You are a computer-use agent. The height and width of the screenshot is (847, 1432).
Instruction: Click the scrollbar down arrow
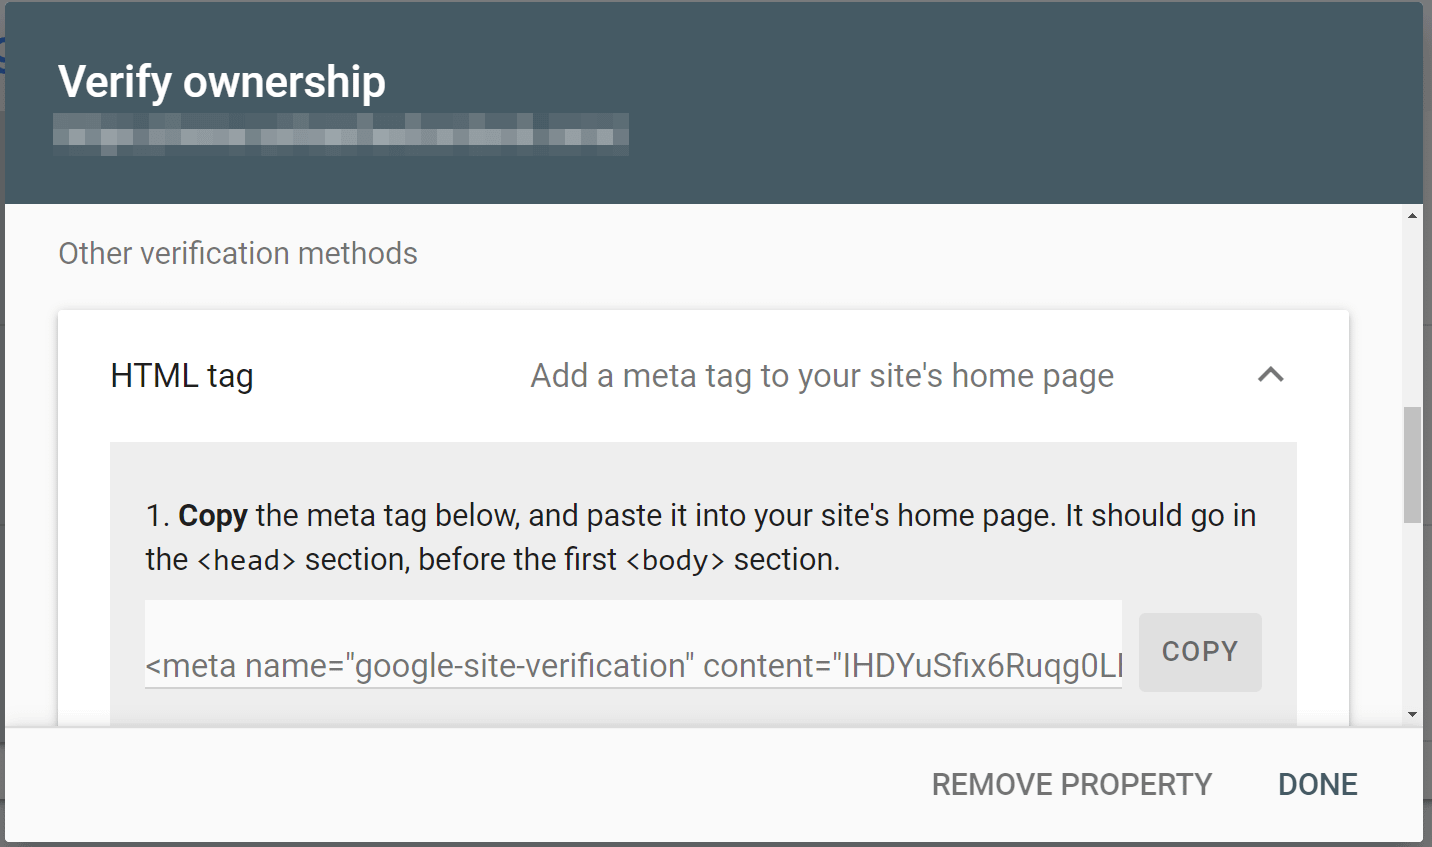click(1413, 712)
